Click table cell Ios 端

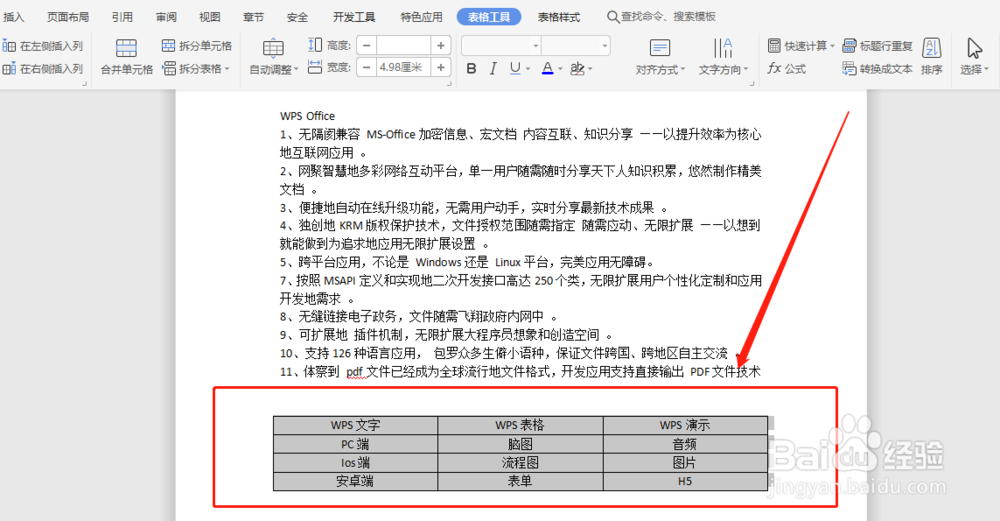pos(355,462)
